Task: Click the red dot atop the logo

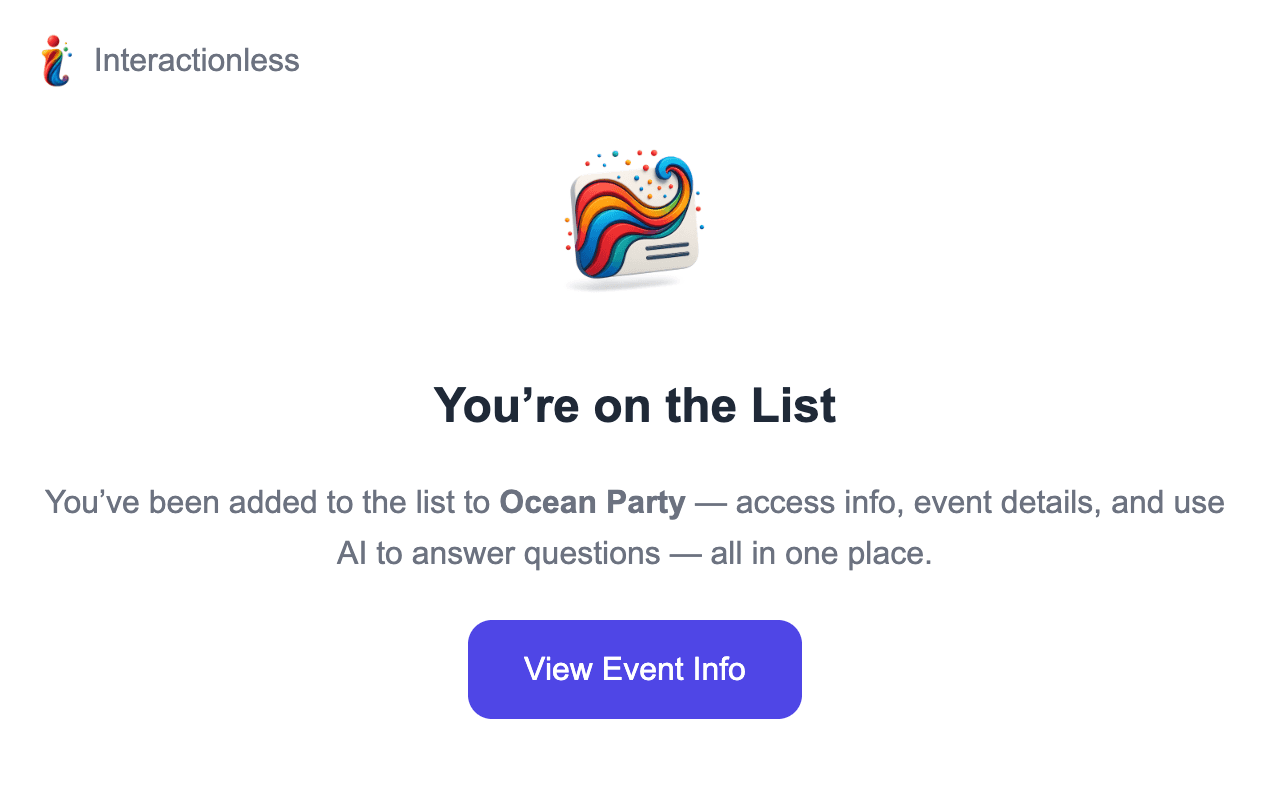Action: click(52, 41)
